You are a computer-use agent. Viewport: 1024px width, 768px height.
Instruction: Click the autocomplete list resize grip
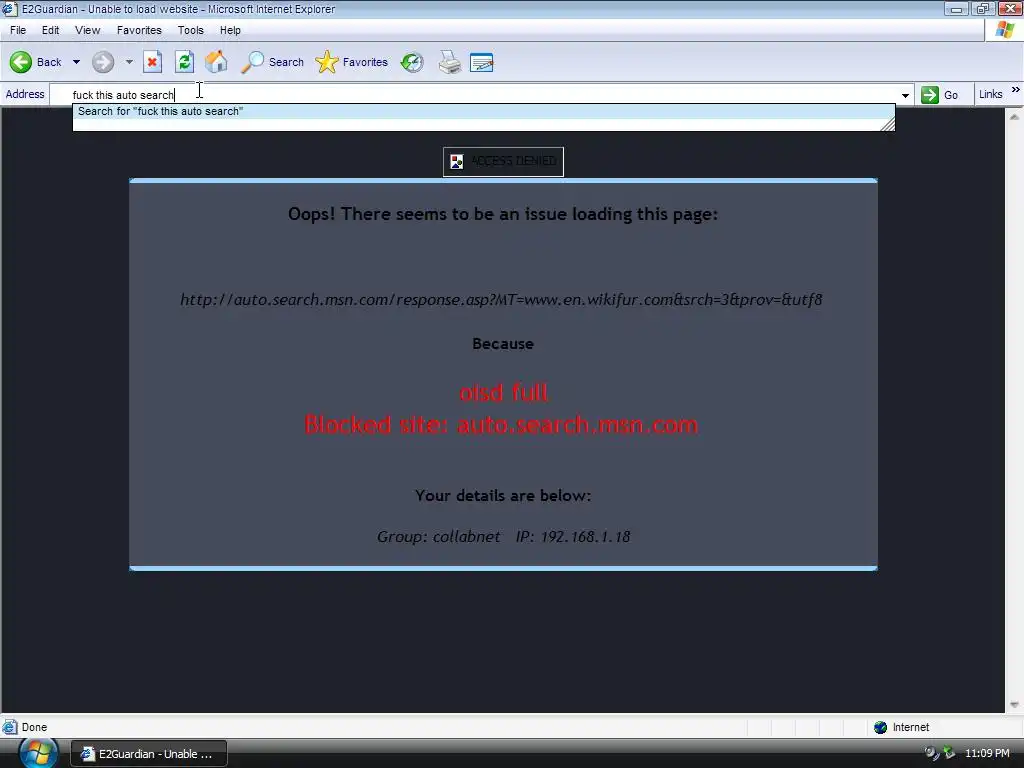pyautogui.click(x=888, y=124)
